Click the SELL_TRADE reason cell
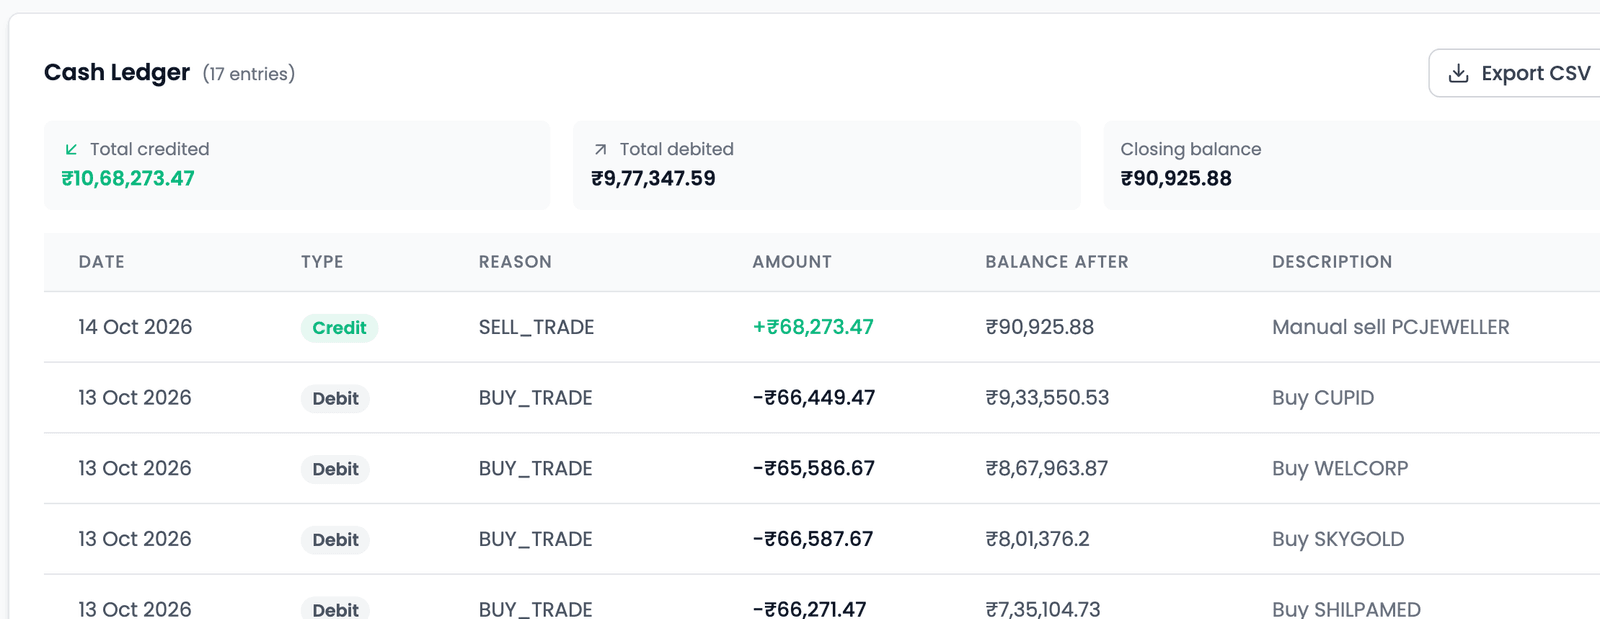1600x619 pixels. pos(536,327)
